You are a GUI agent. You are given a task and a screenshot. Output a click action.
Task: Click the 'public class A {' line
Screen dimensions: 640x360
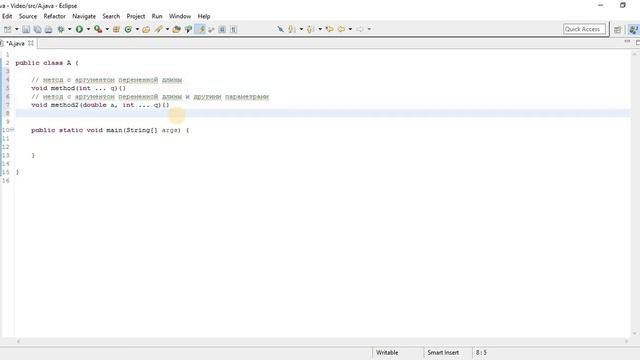(47, 63)
